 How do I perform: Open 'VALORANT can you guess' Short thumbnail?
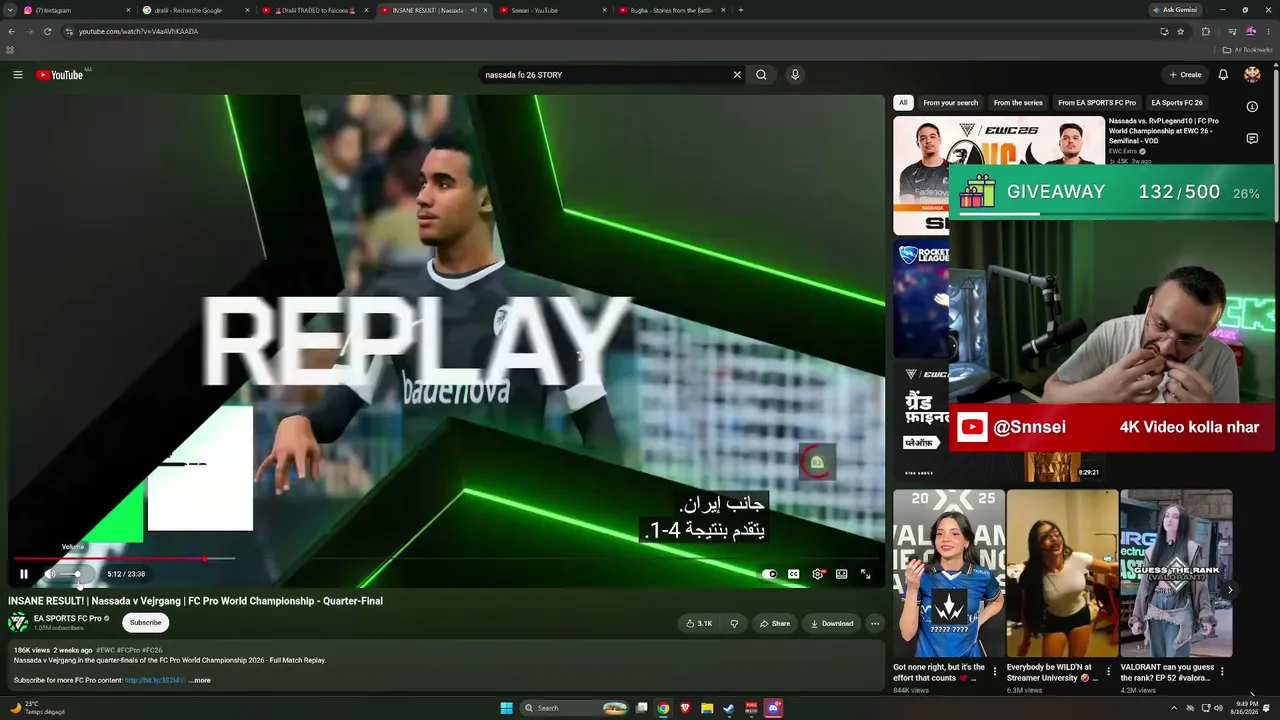[1176, 573]
